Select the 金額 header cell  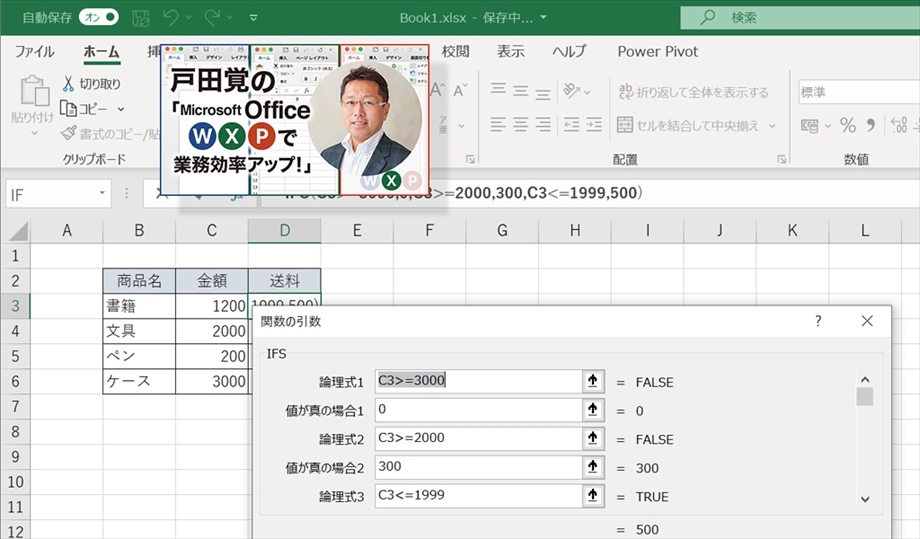coord(212,280)
